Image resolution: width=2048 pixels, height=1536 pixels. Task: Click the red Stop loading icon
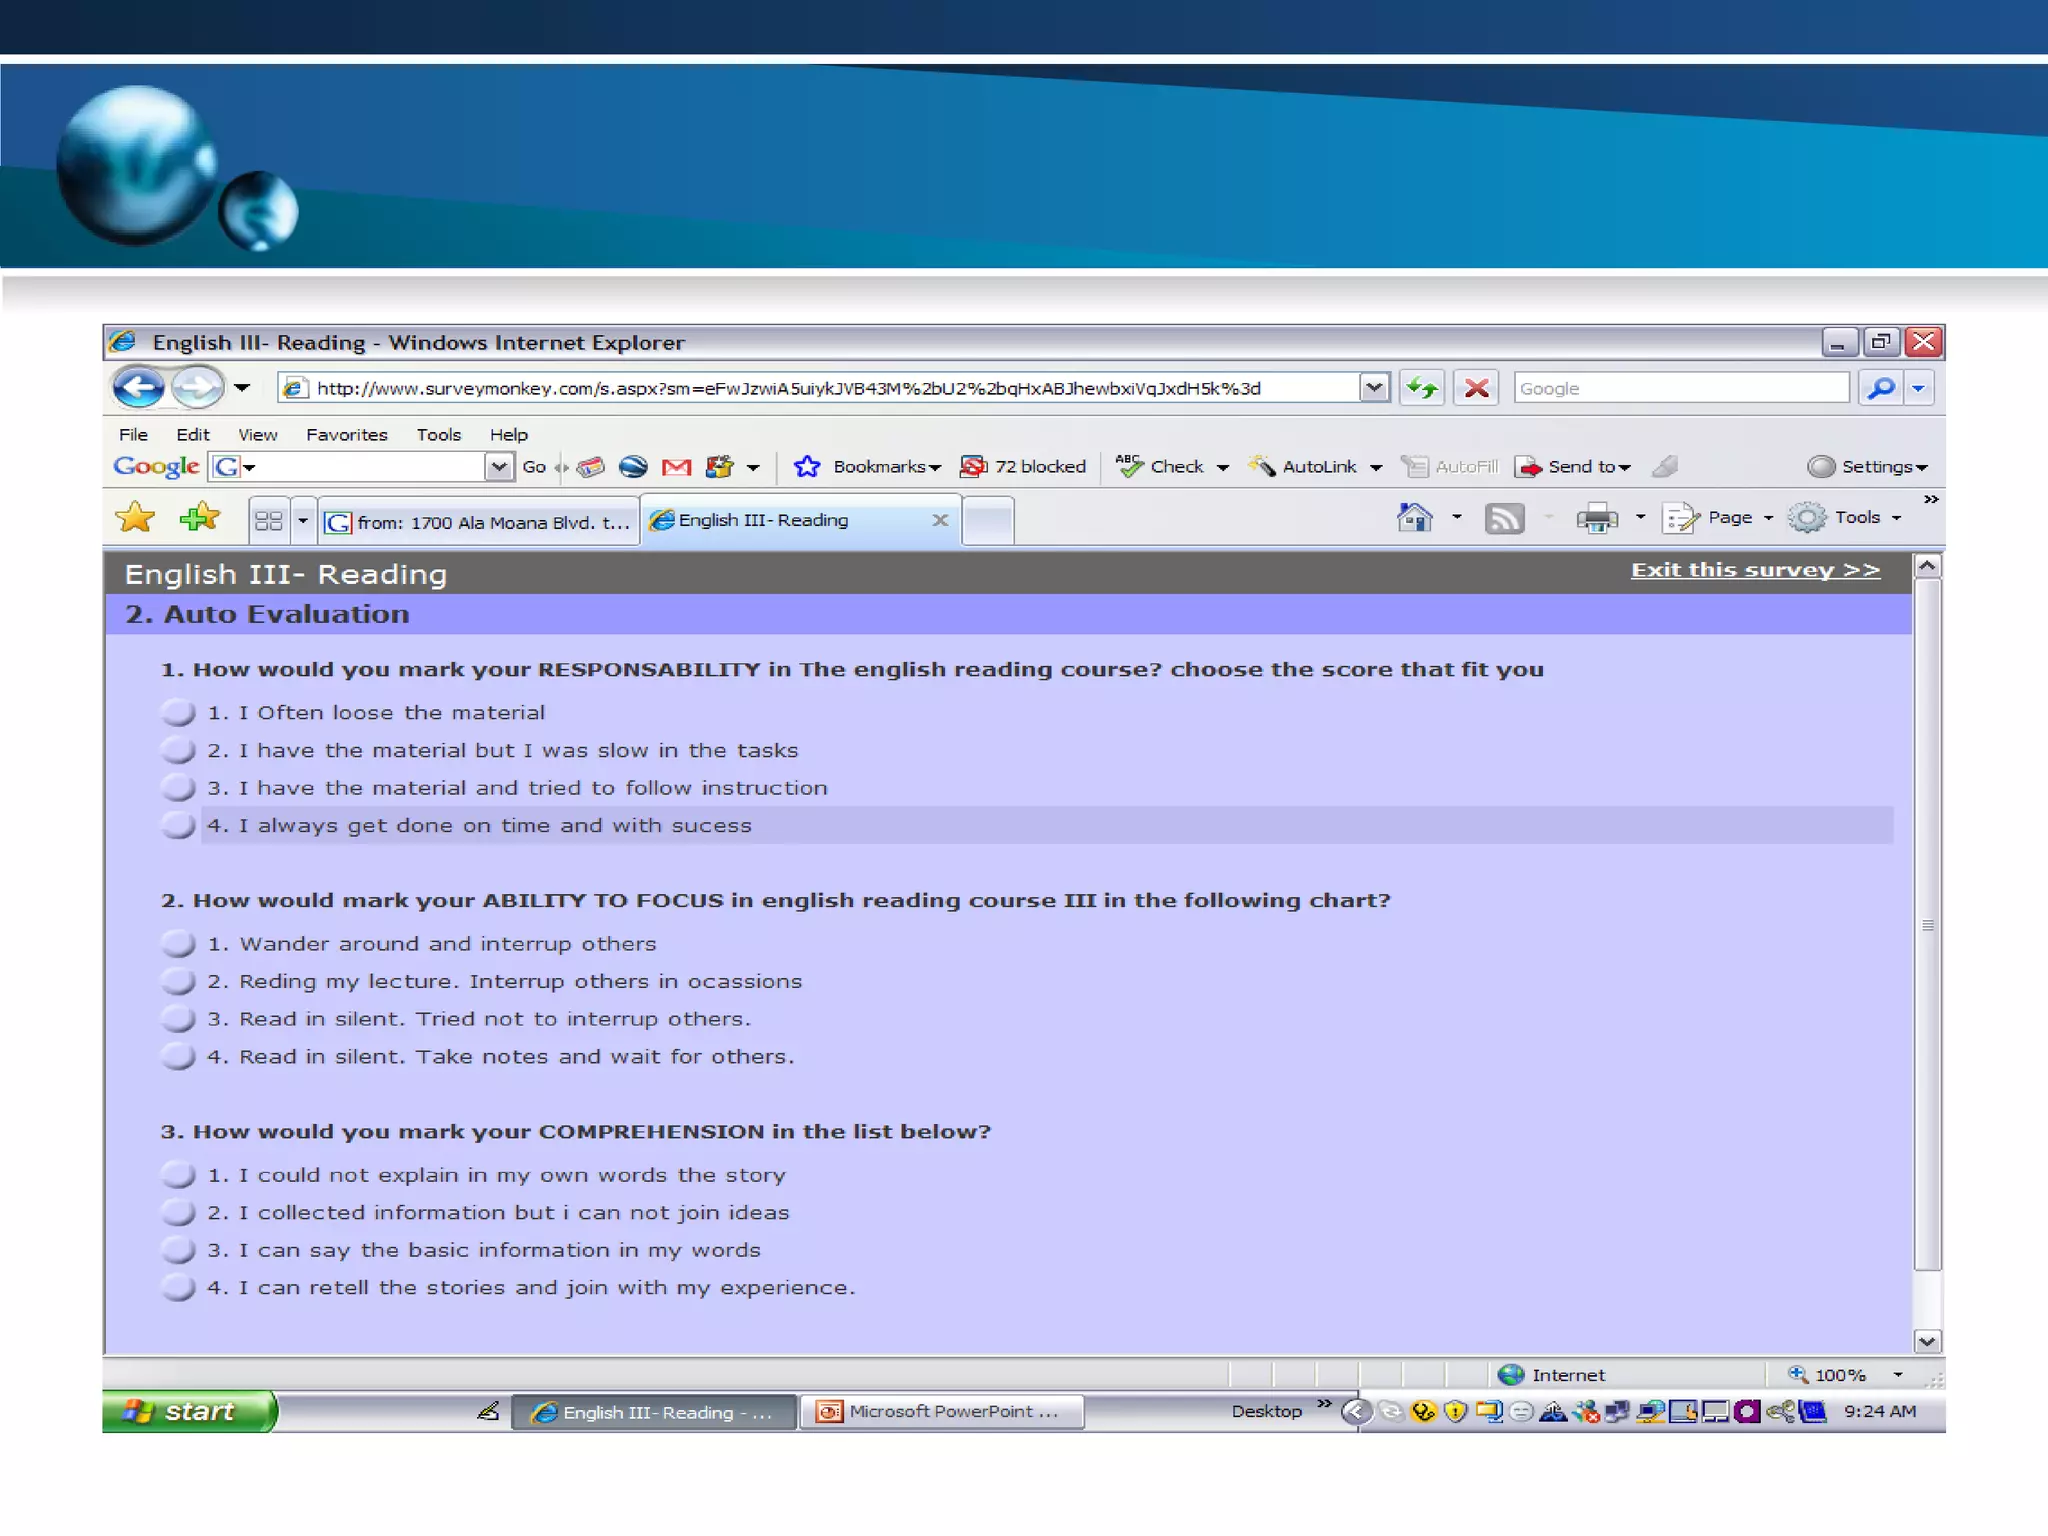coord(1476,388)
